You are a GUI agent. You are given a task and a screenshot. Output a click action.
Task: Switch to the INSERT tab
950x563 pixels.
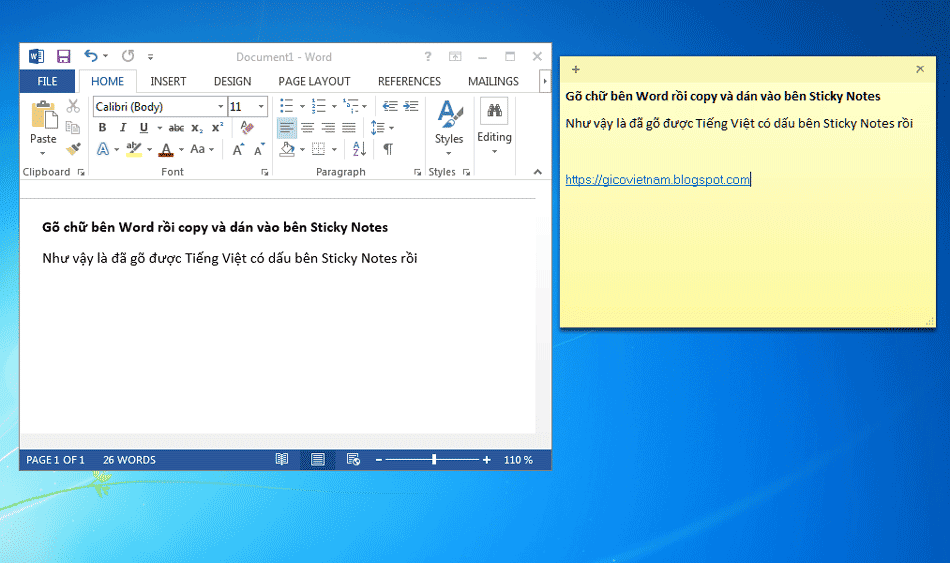point(168,81)
